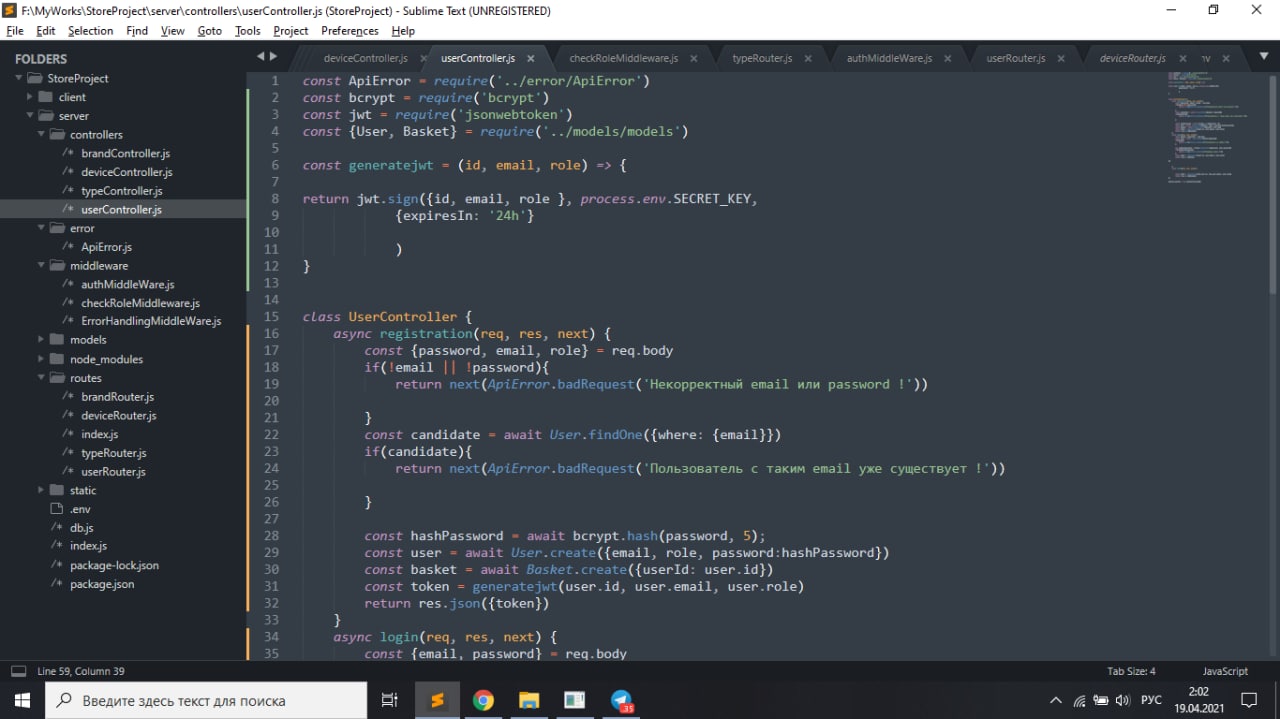Viewport: 1280px width, 719px height.
Task: Open db.js in the sidebar
Action: point(81,527)
